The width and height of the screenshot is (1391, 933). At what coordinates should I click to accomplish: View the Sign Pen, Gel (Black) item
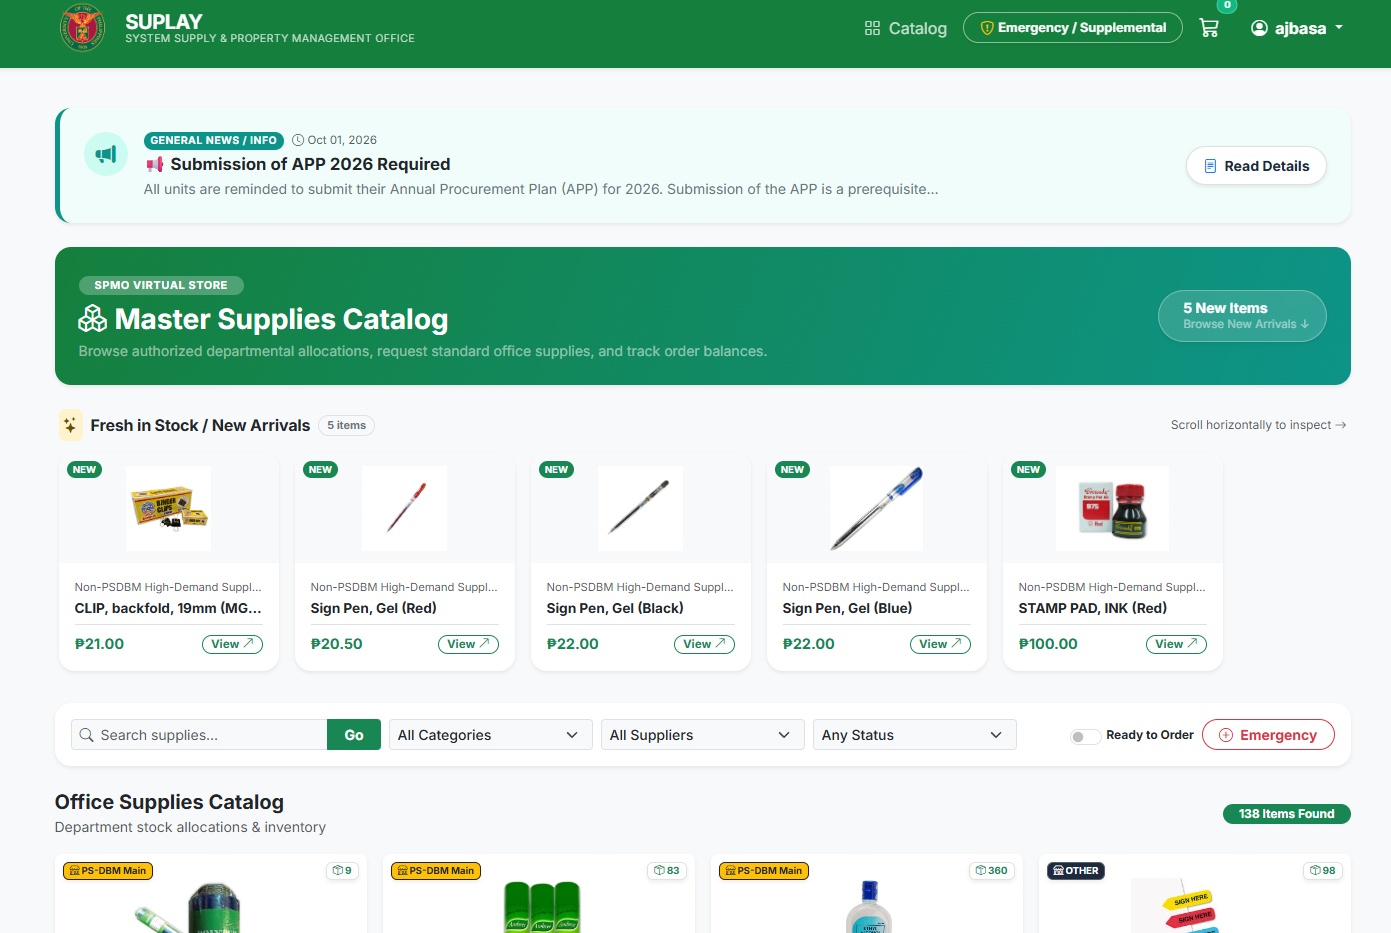(704, 644)
